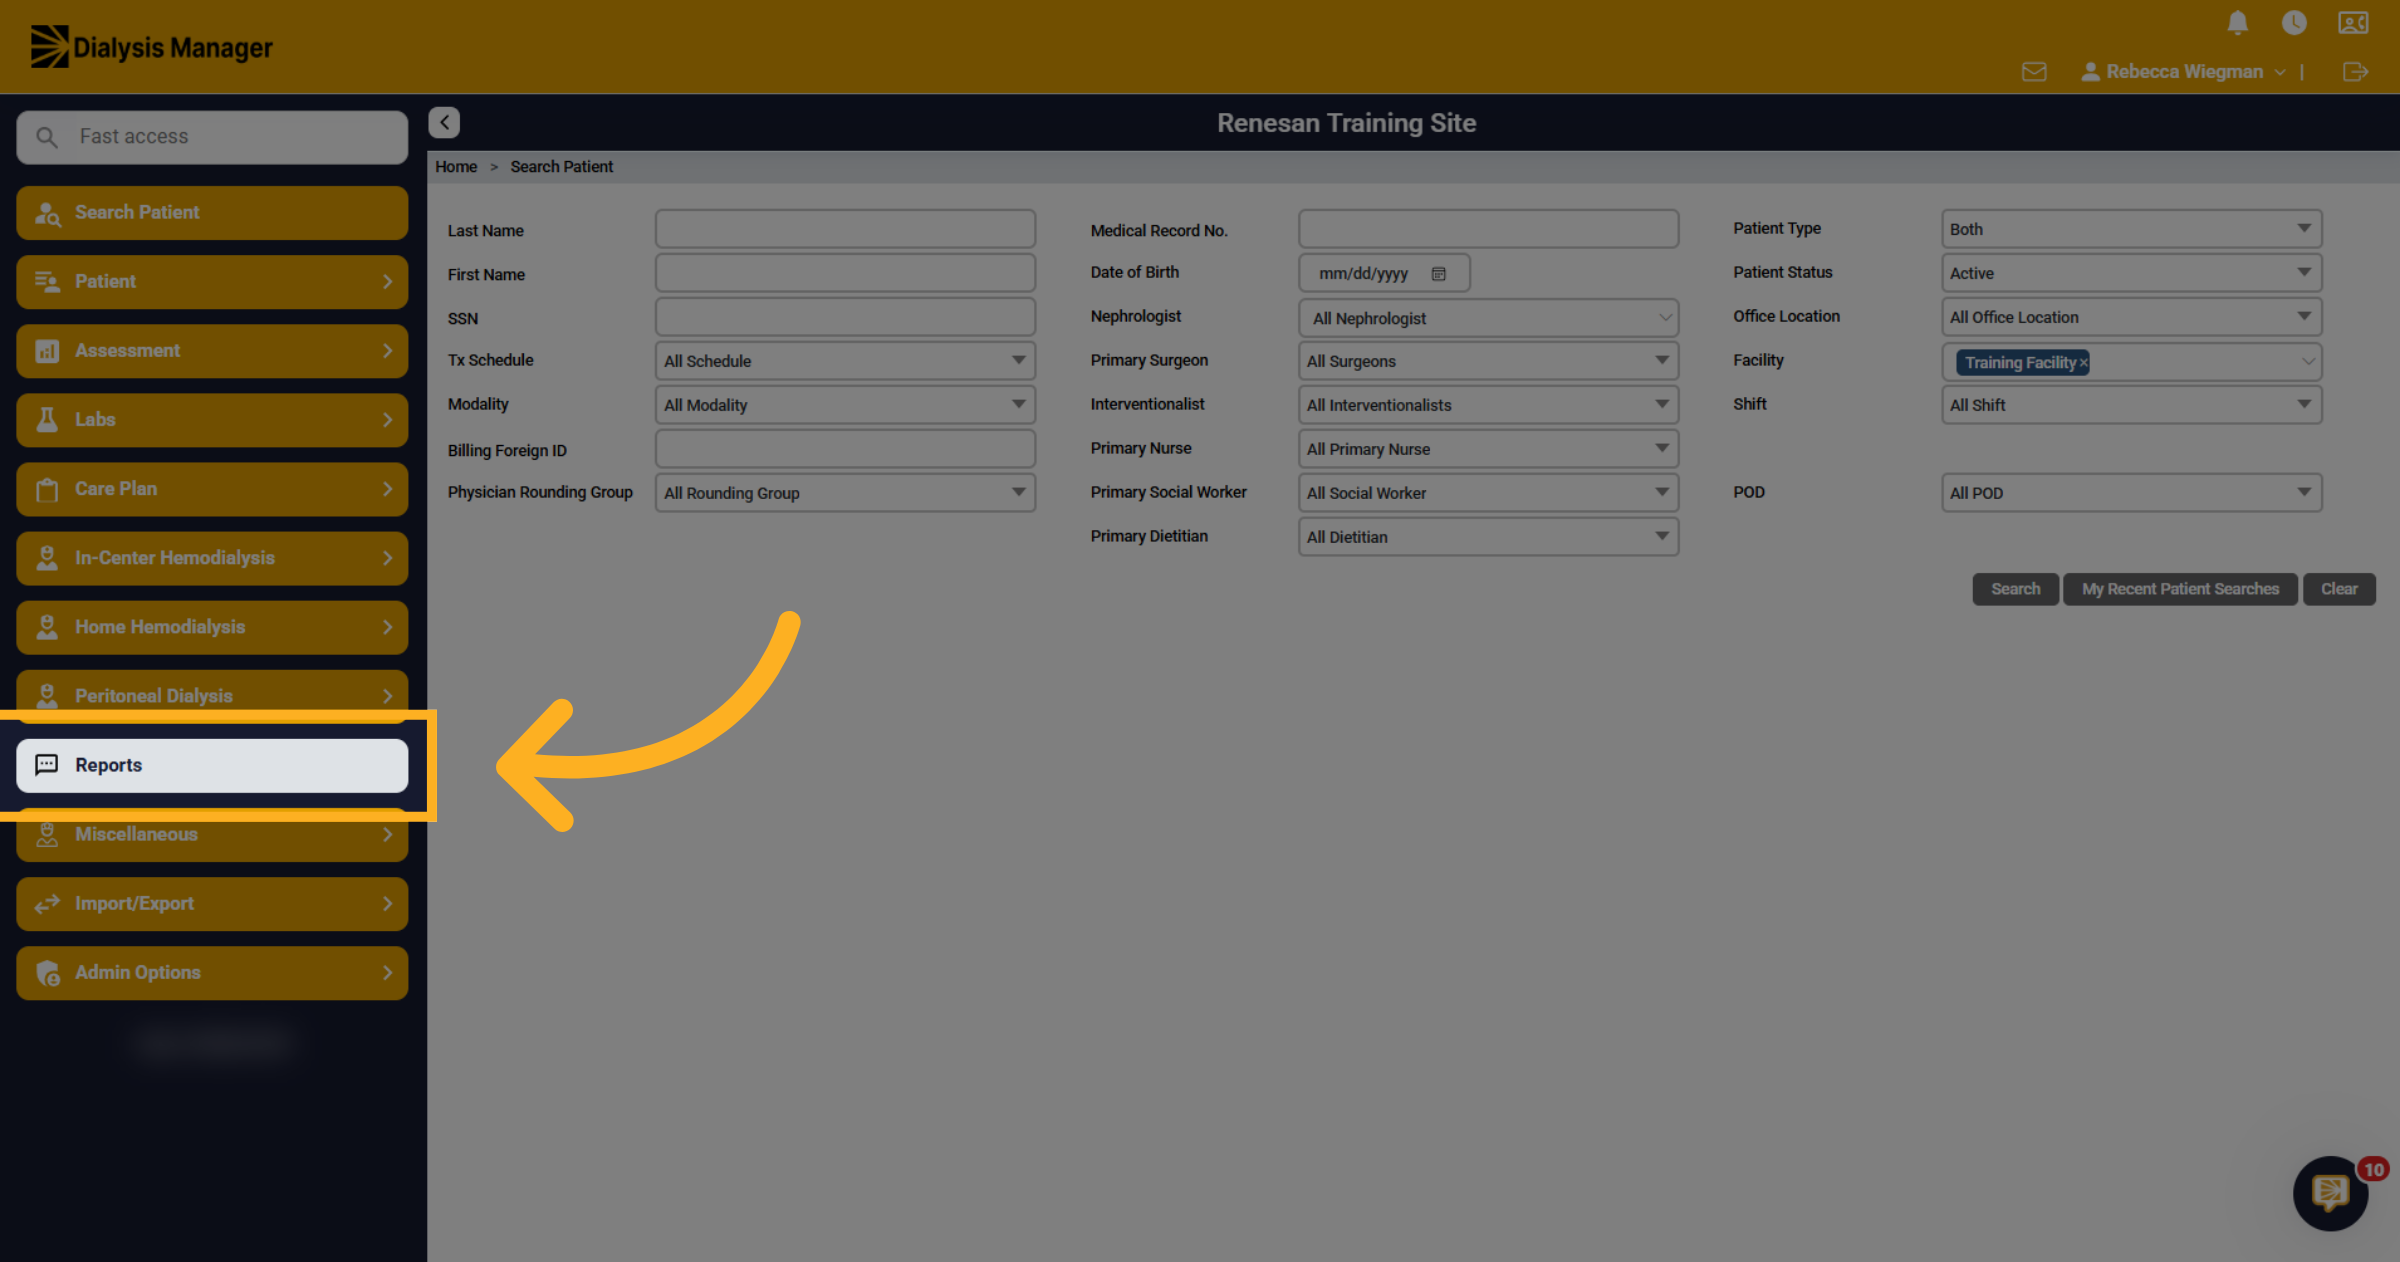This screenshot has height=1262, width=2400.
Task: Open the clock history icon
Action: 2294,23
